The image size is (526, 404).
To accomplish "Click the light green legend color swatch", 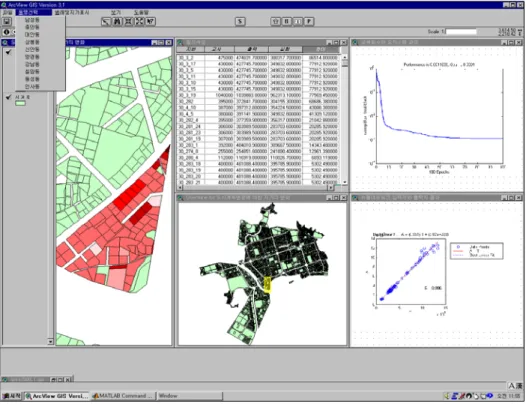I will pos(20,103).
